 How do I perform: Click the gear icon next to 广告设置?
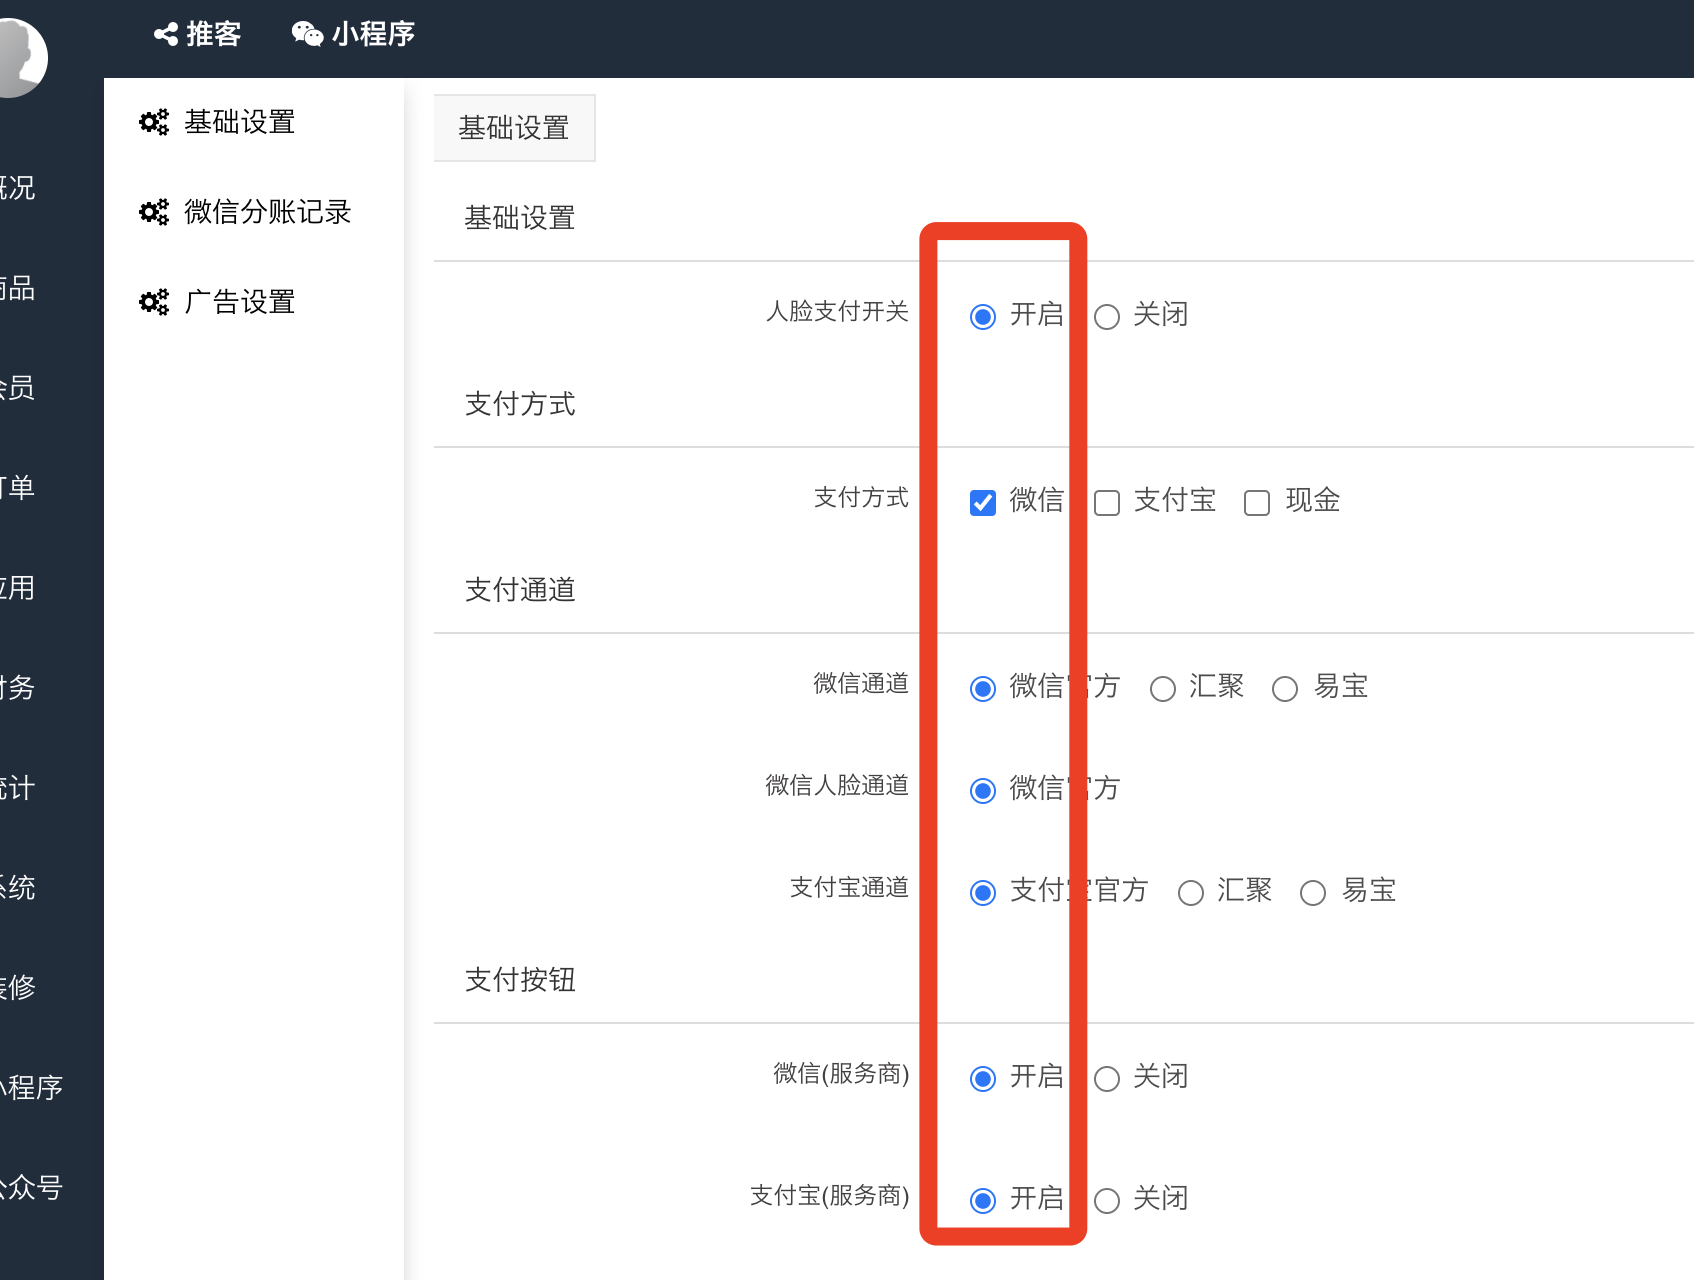pos(154,302)
